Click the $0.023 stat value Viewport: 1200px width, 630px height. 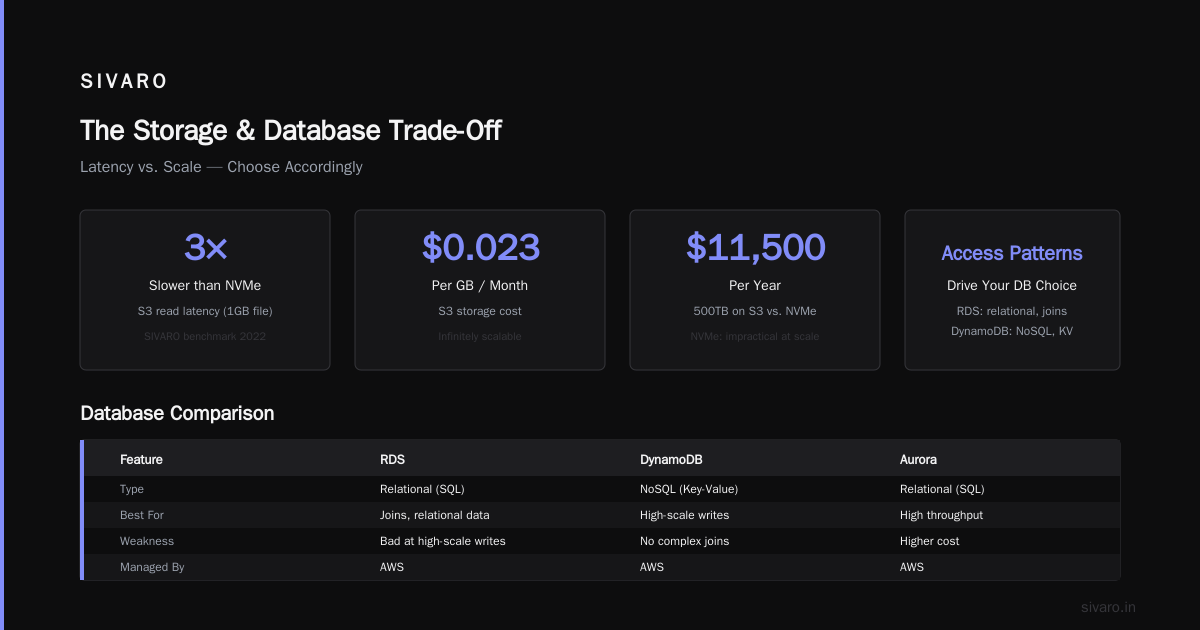click(480, 247)
